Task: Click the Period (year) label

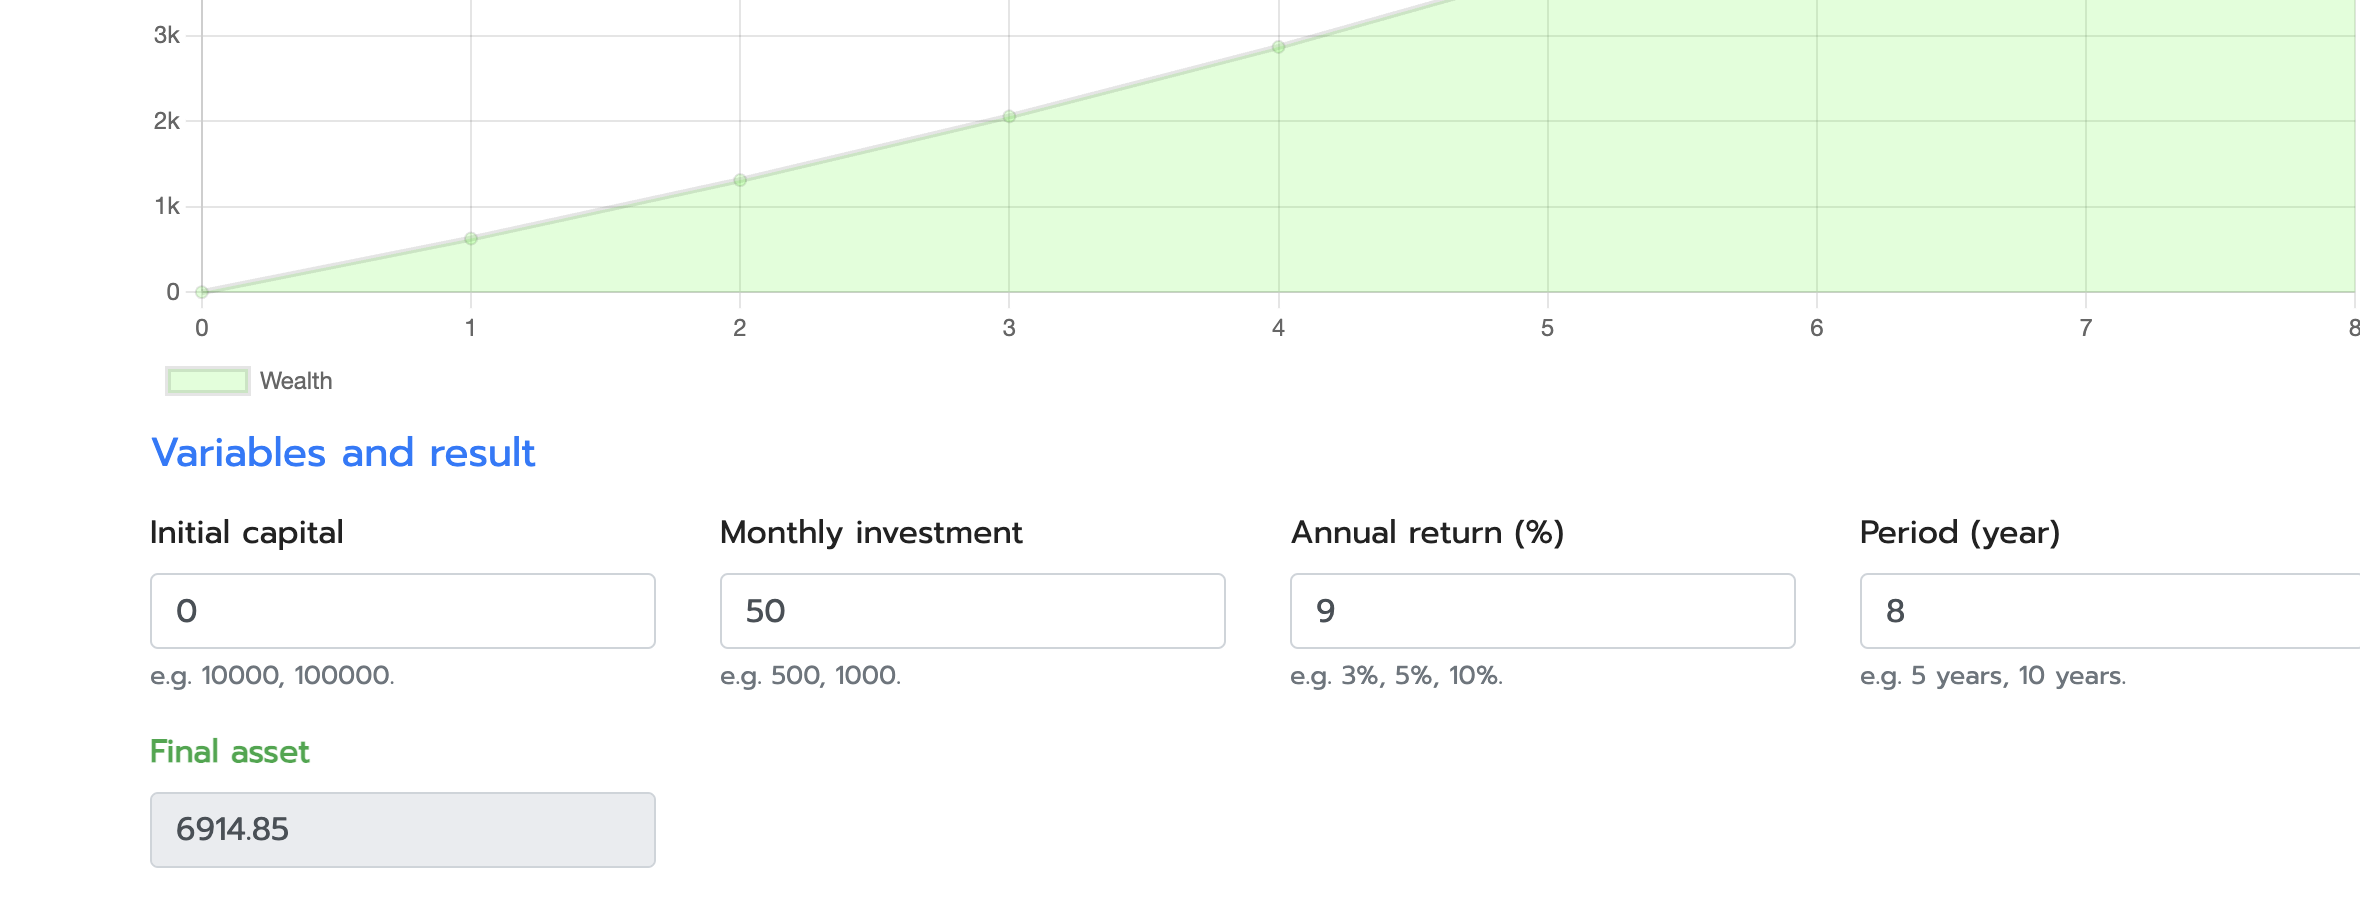Action: click(x=1960, y=532)
